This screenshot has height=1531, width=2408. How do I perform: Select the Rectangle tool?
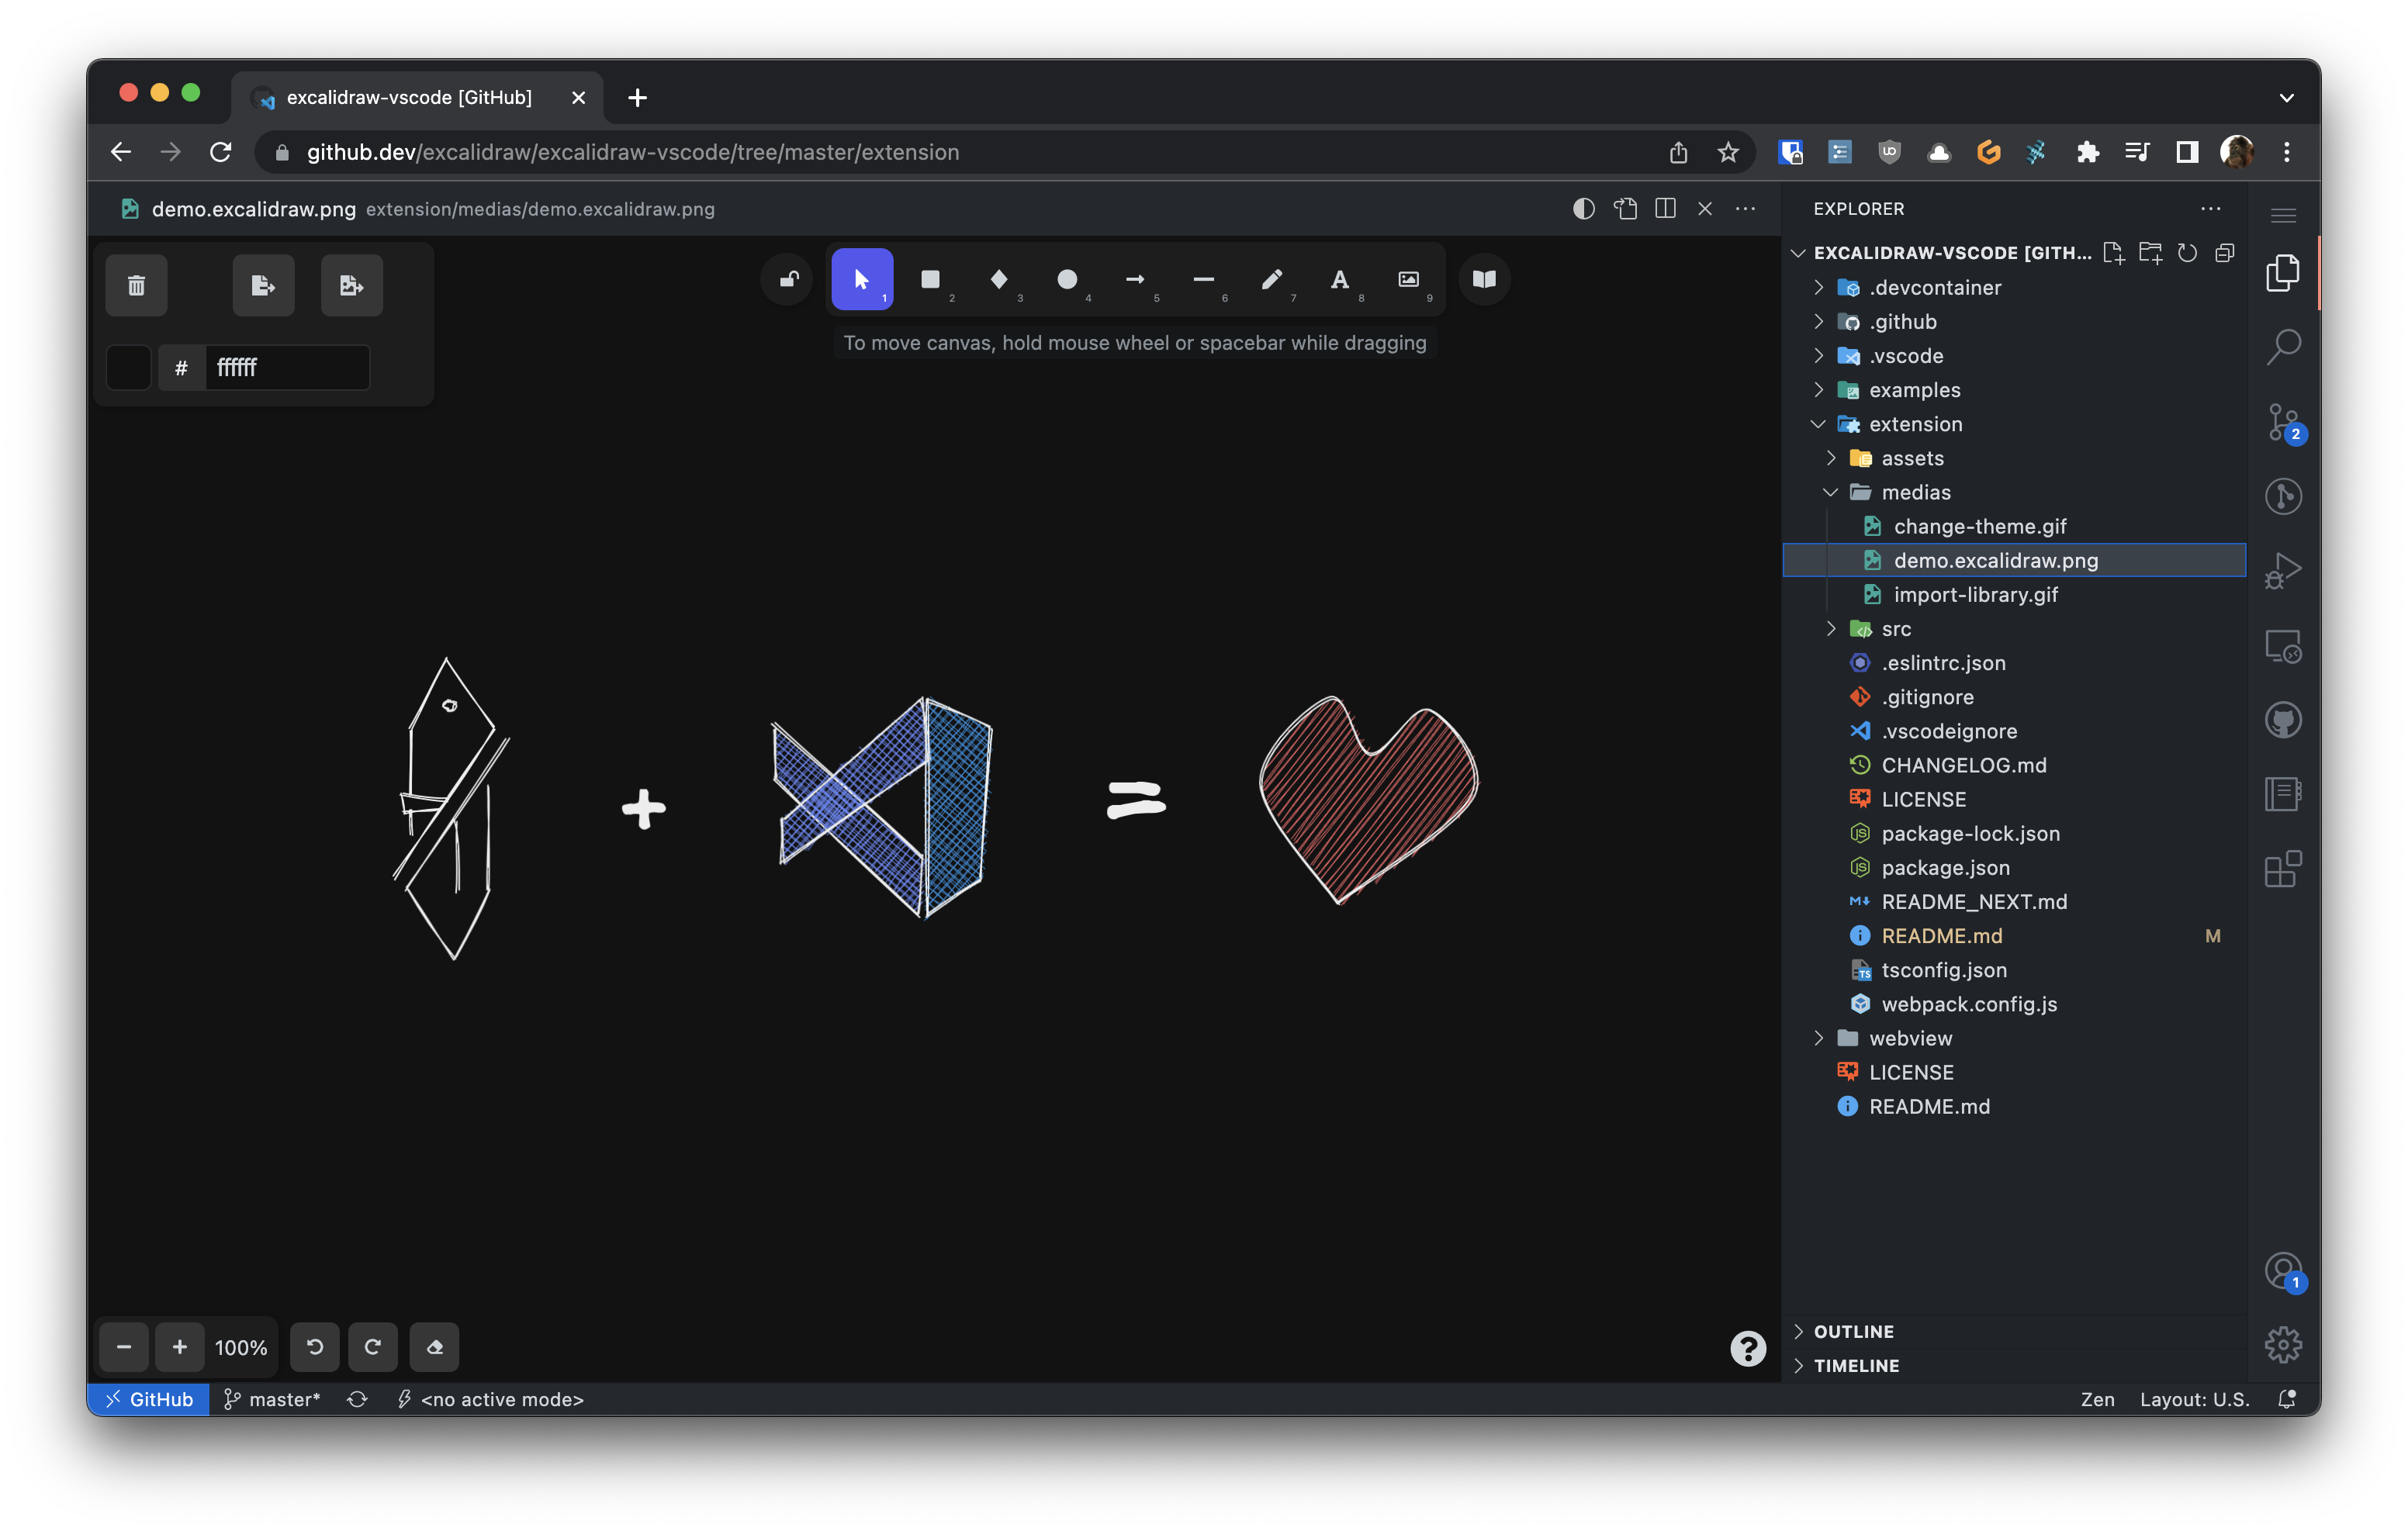tap(930, 280)
